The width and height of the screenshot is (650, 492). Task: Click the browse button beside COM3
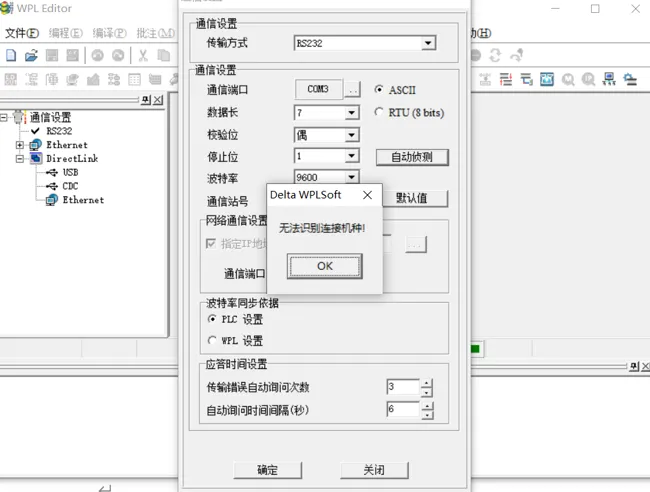(352, 90)
